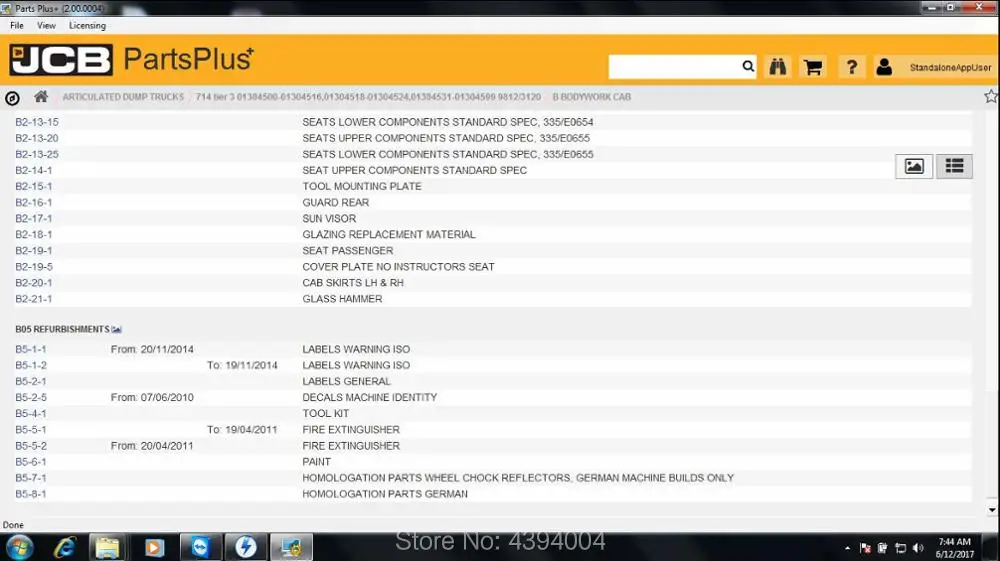Open B5-4-1 tool kit
Image resolution: width=1000 pixels, height=561 pixels.
pyautogui.click(x=31, y=413)
